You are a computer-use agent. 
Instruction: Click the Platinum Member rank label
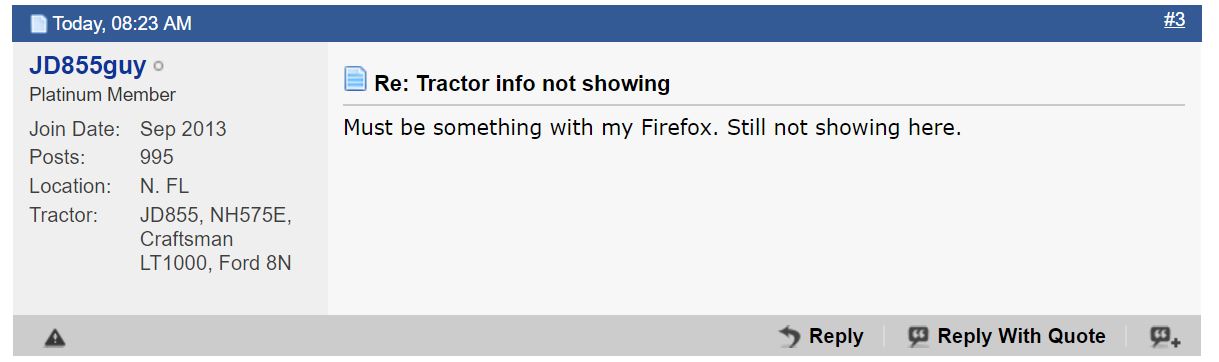(102, 95)
